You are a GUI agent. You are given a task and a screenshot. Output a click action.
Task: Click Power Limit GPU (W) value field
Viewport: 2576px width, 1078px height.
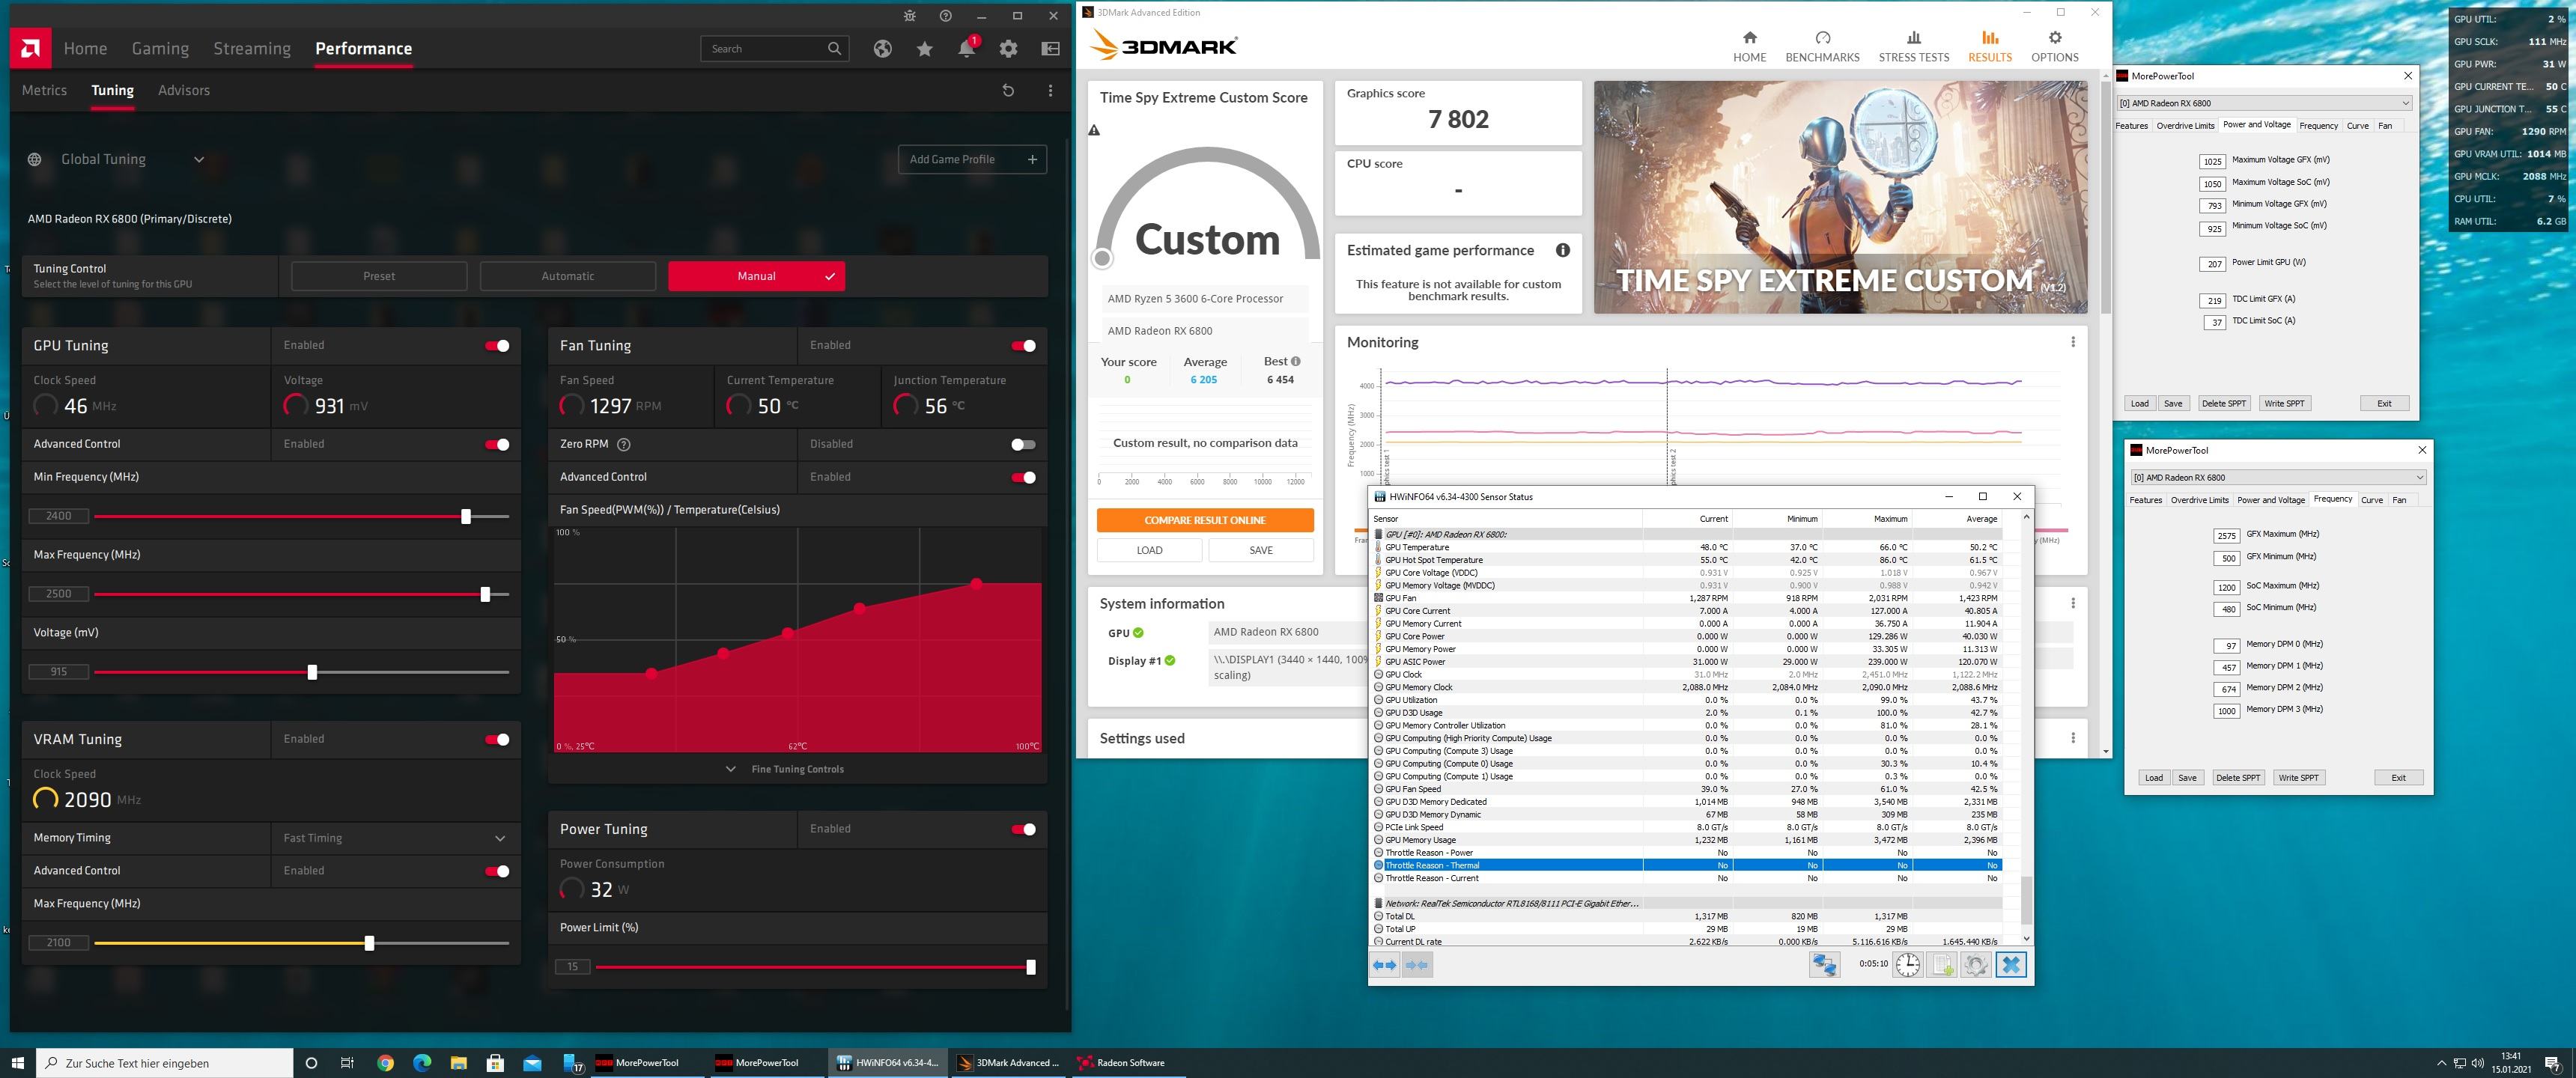tap(2212, 264)
